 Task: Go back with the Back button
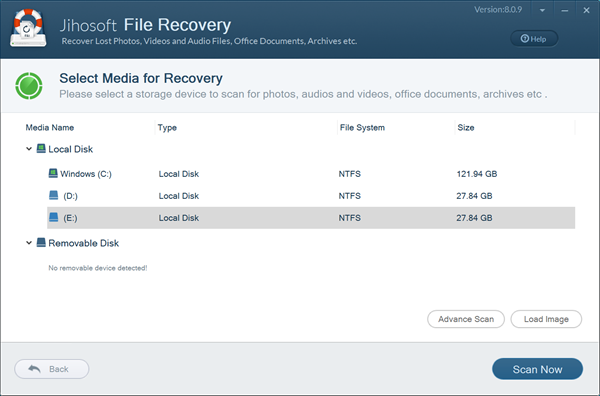tap(52, 369)
